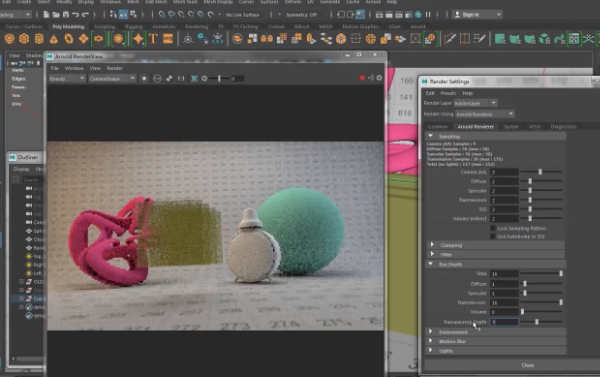Open a scene with the folder icon
Viewport: 600px width, 377px height.
(56, 15)
